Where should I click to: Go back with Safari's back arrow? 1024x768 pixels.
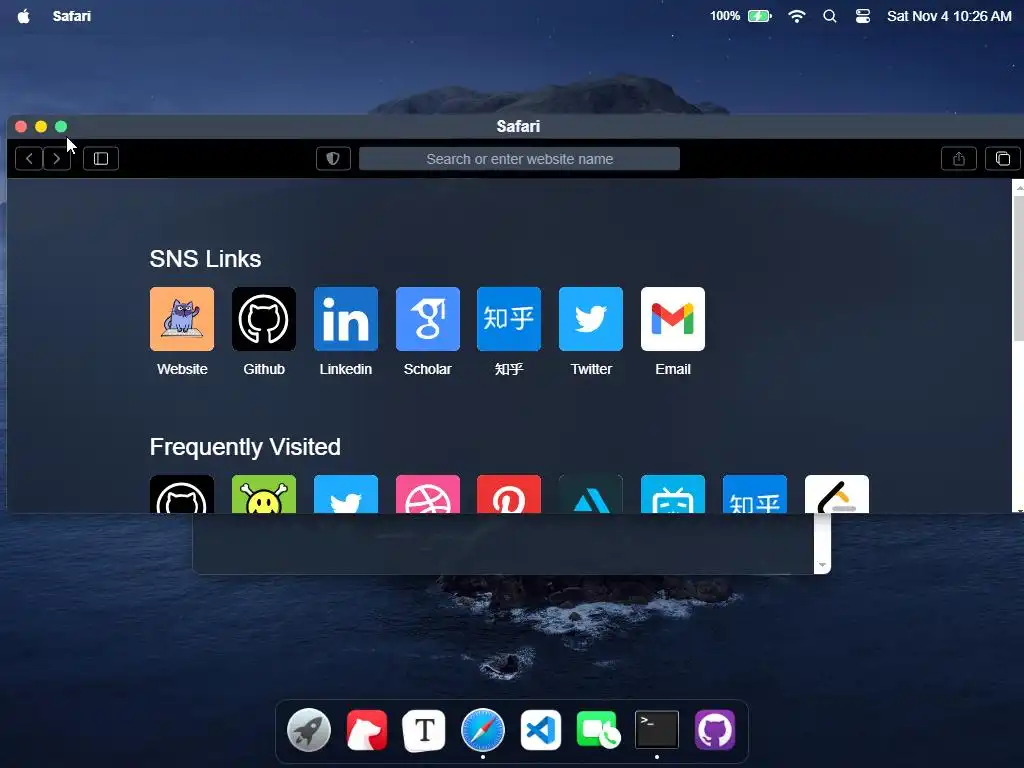(x=29, y=159)
